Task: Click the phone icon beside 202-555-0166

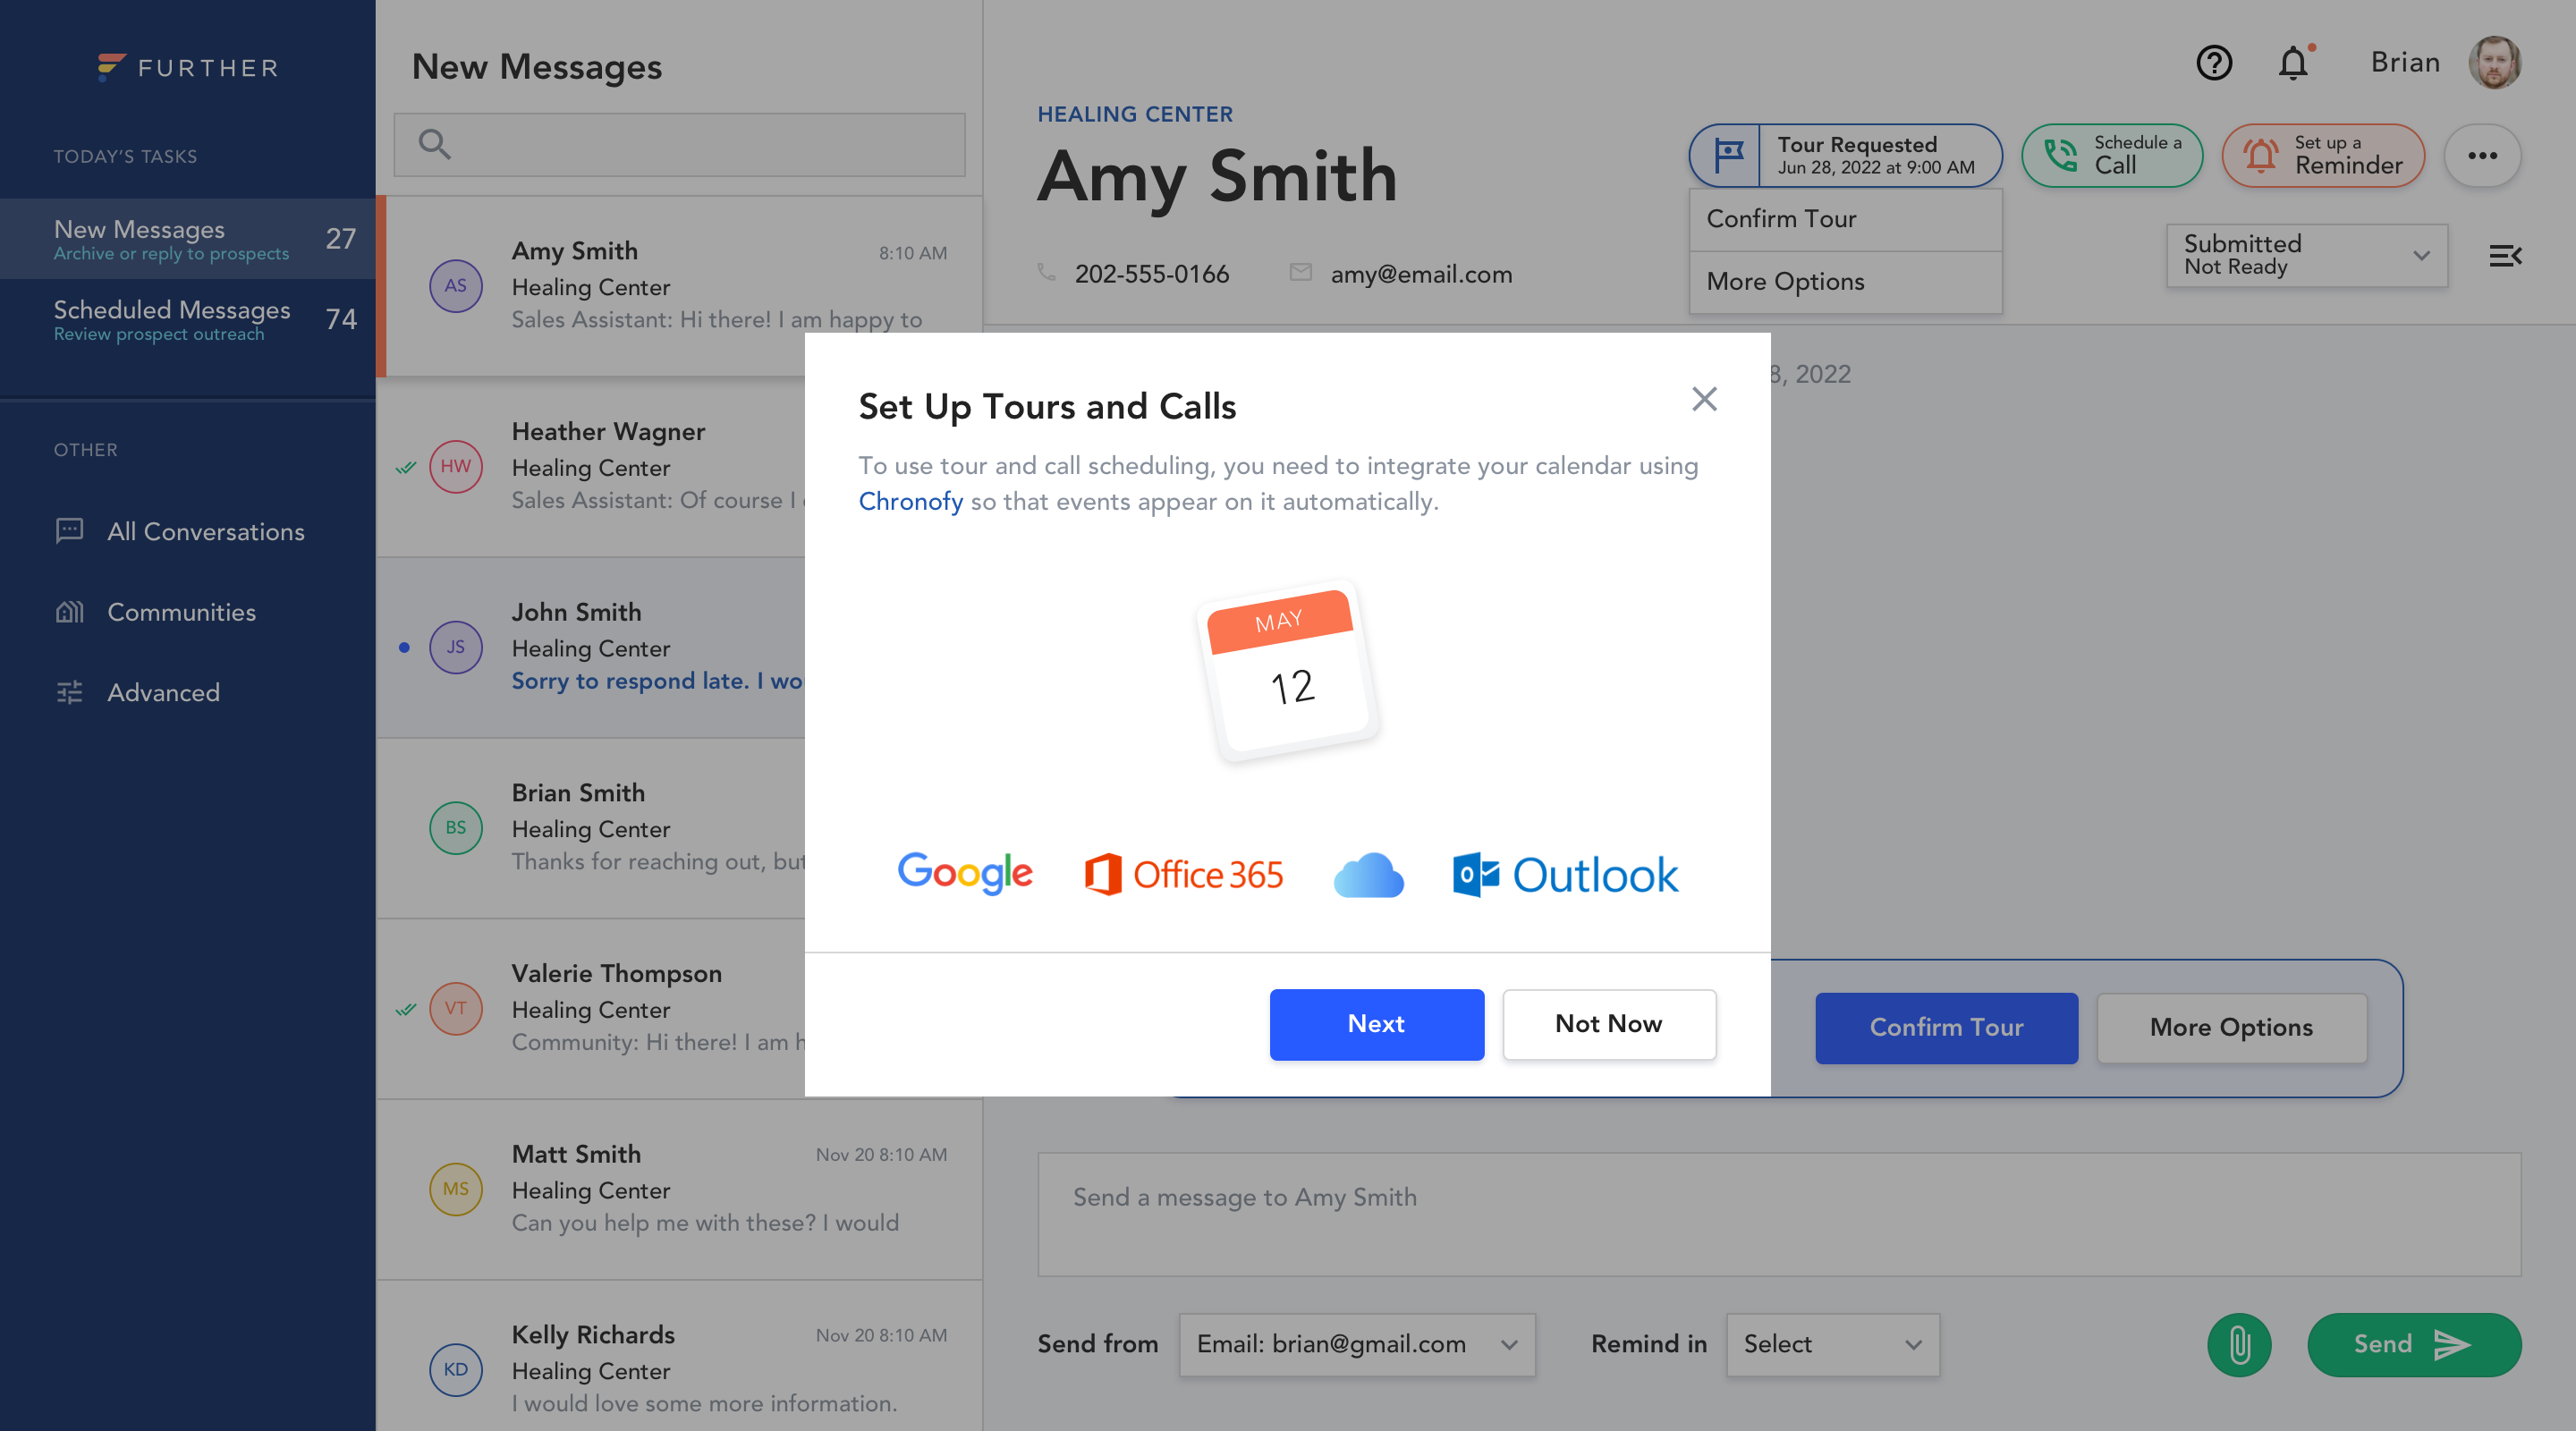Action: 1046,273
